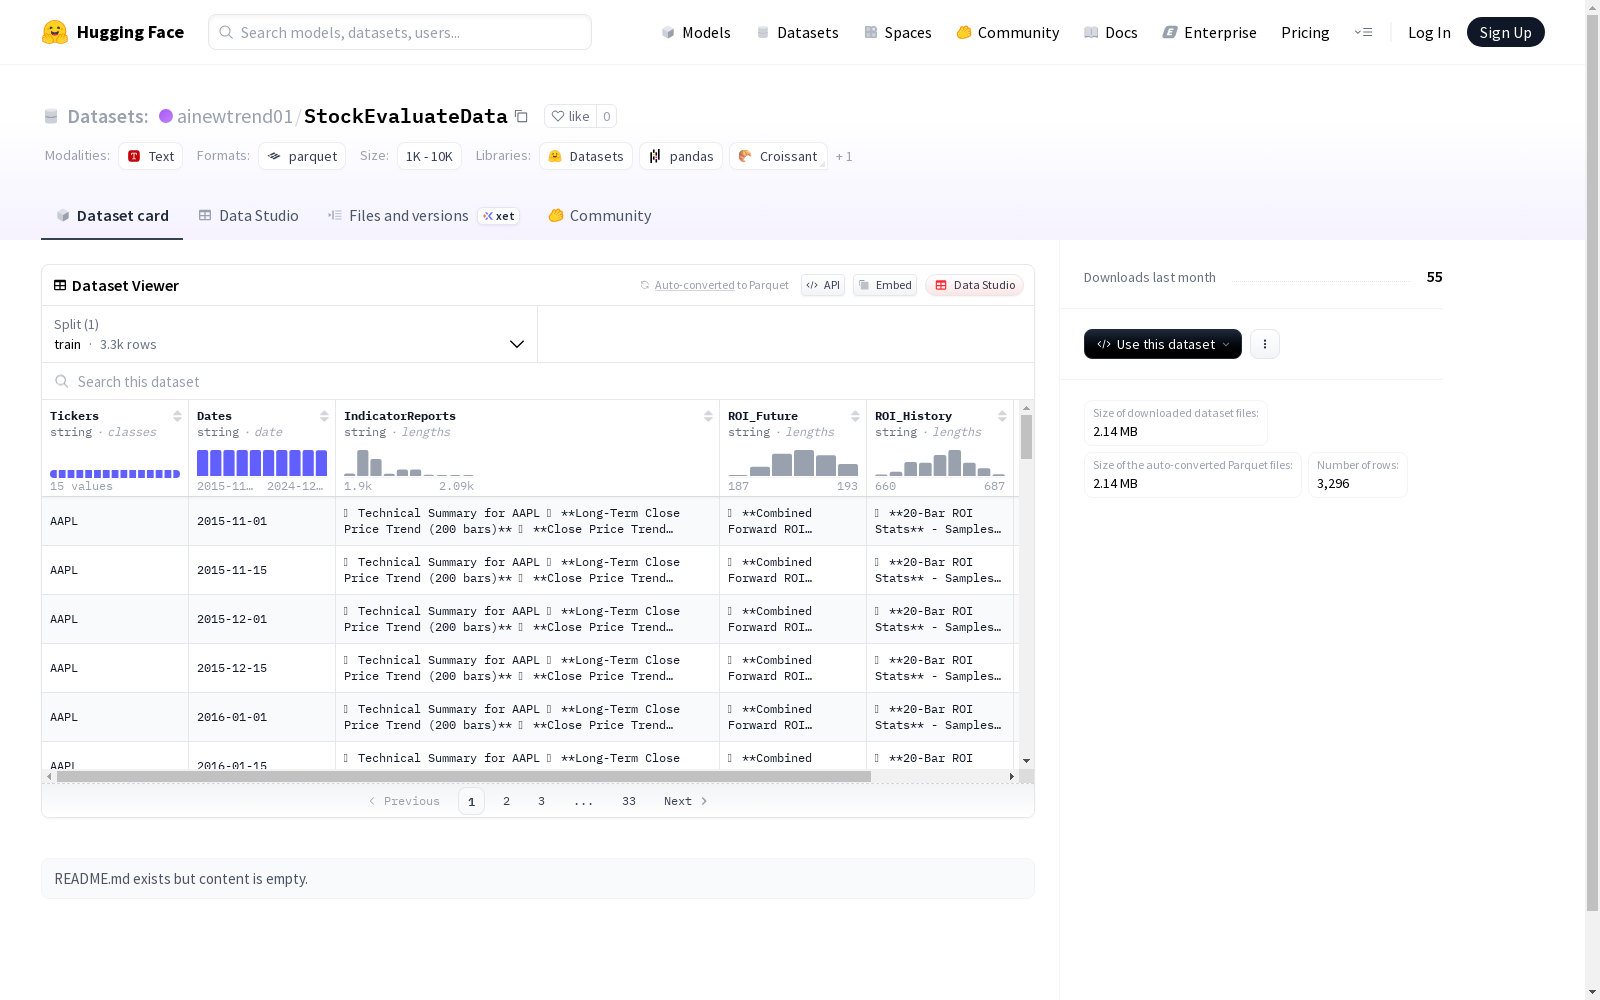Click the Sign Up button
The height and width of the screenshot is (1000, 1600).
click(1506, 32)
